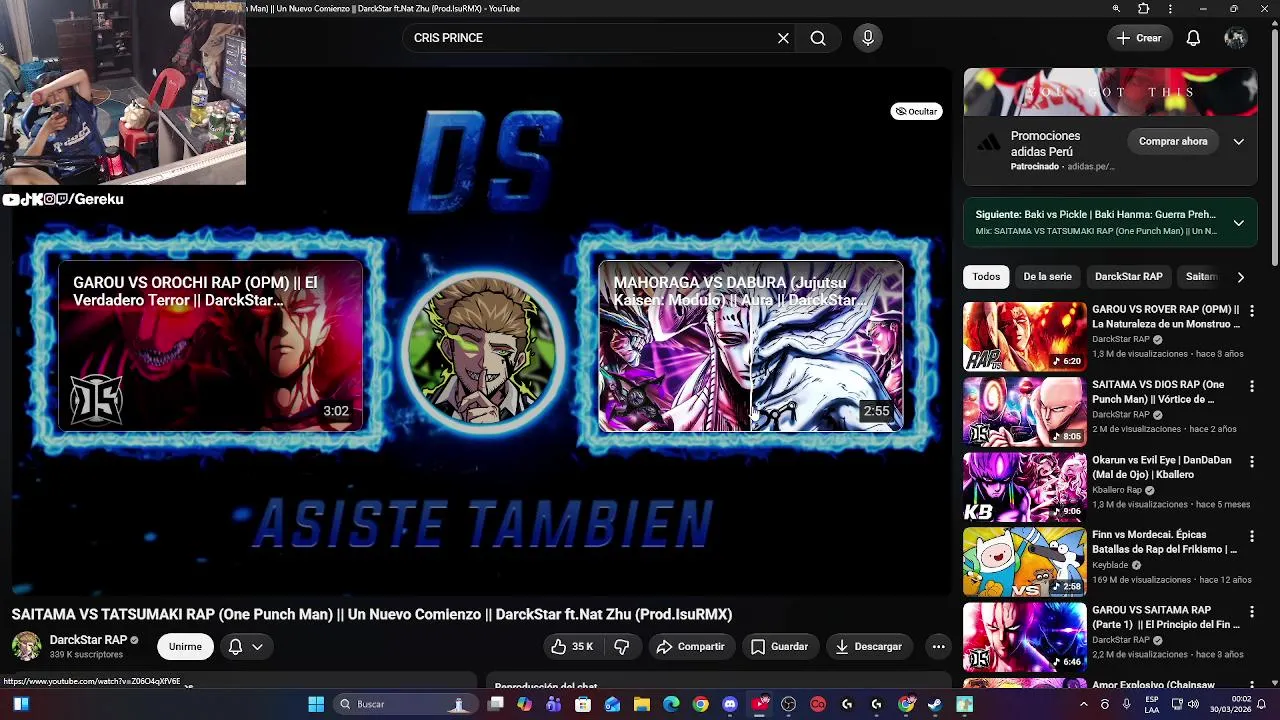The image size is (1280, 720).
Task: Open Discord from the taskbar
Action: click(730, 704)
